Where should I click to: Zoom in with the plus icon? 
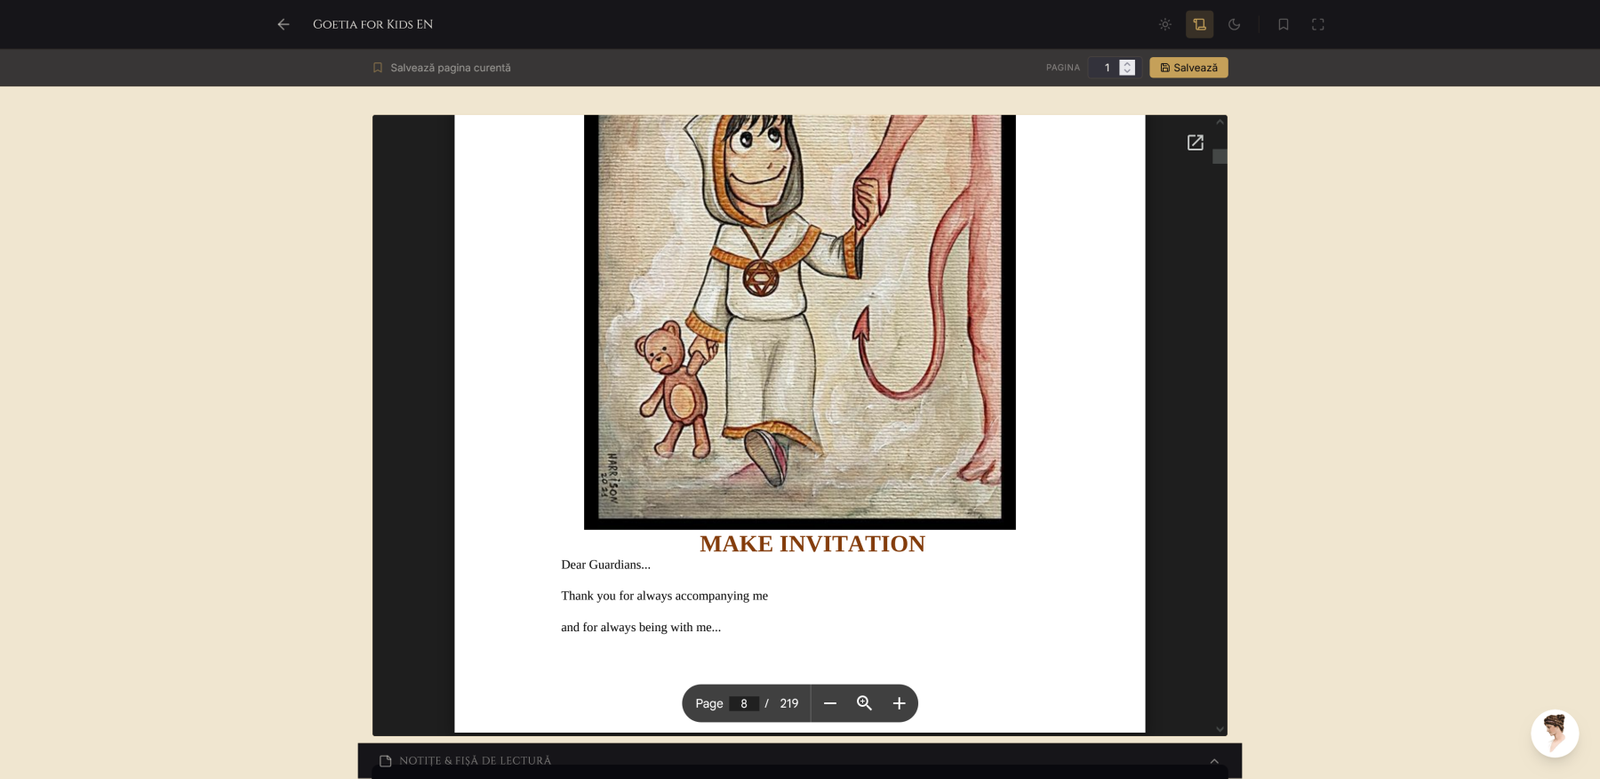click(x=899, y=703)
